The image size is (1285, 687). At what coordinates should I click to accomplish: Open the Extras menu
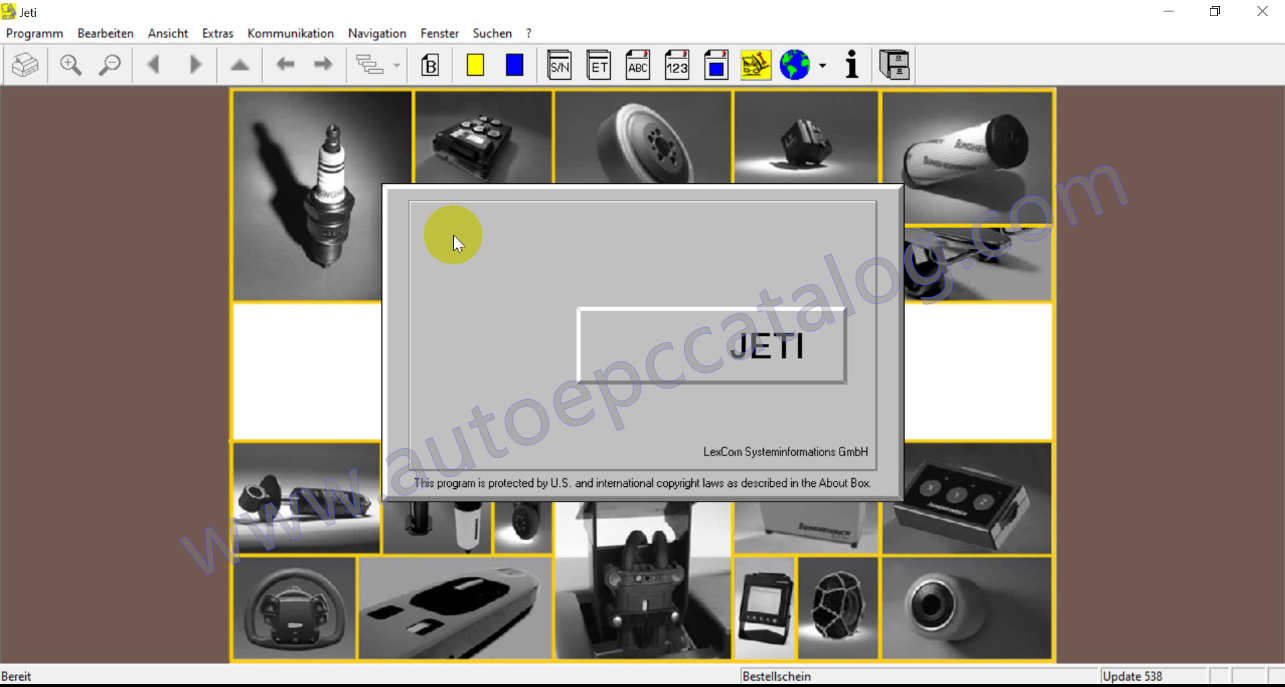click(x=217, y=33)
